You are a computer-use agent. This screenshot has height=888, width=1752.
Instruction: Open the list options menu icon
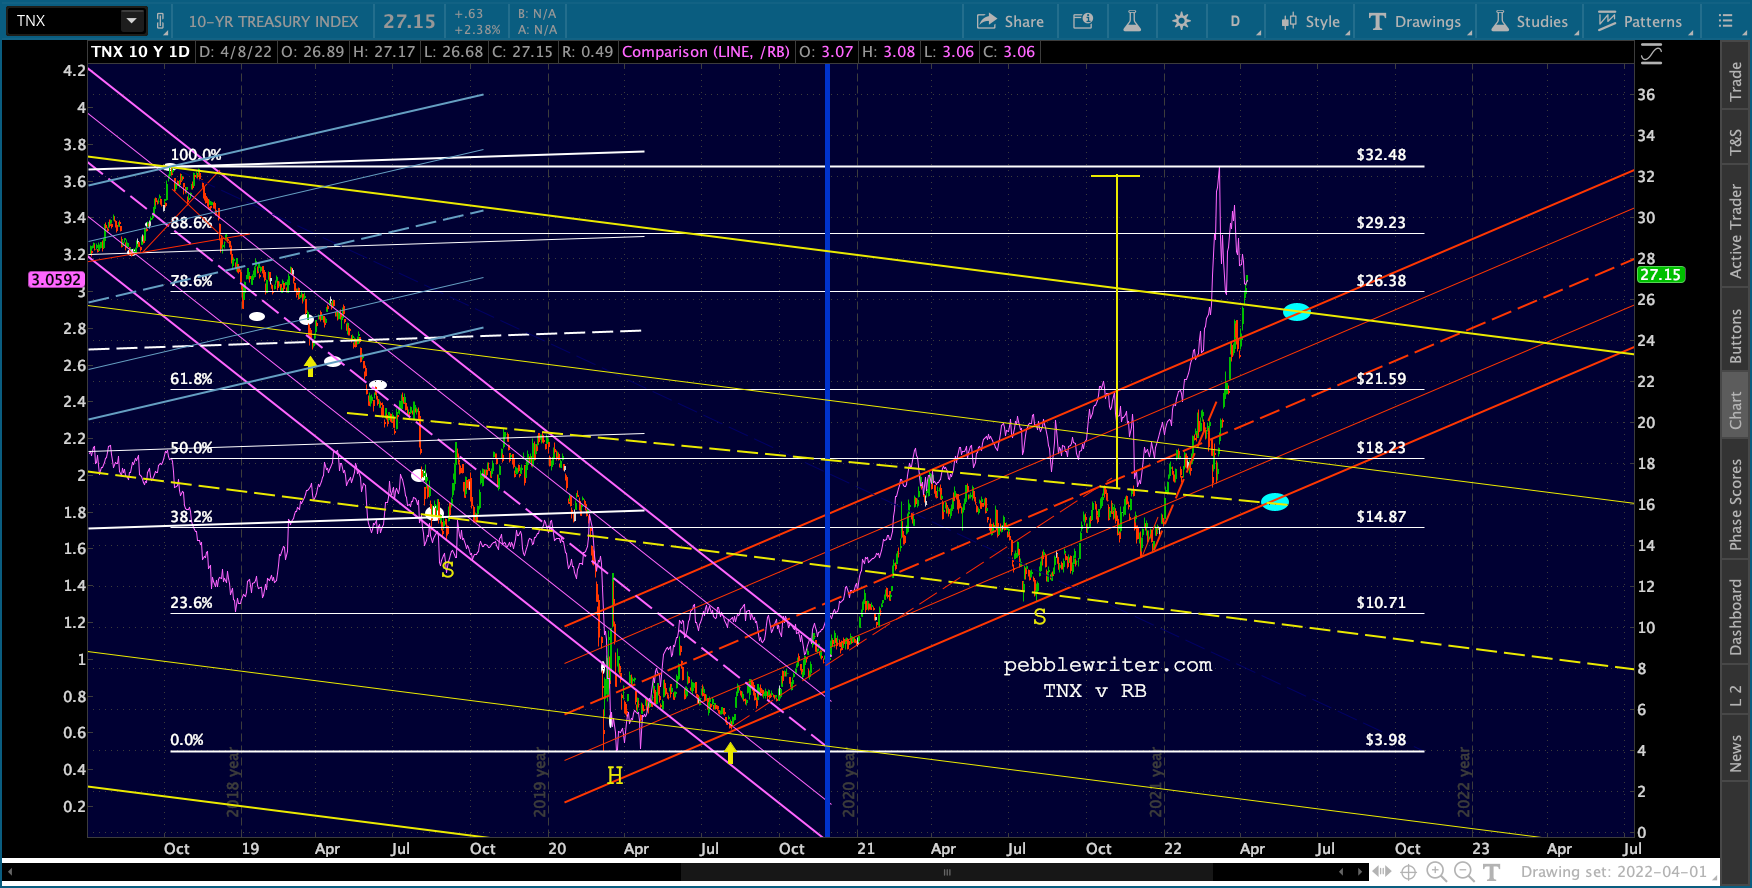[1726, 21]
